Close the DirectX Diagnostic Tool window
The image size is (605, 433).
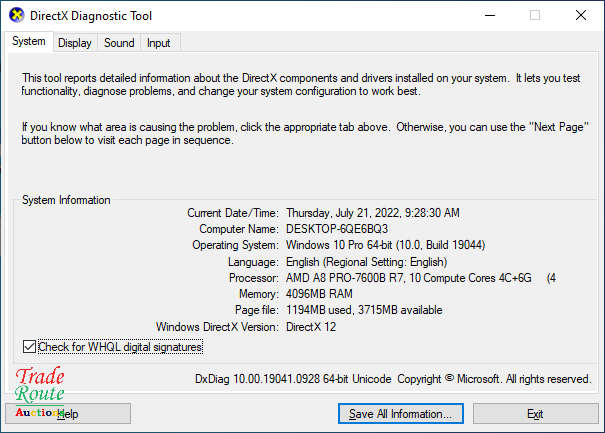[x=580, y=15]
